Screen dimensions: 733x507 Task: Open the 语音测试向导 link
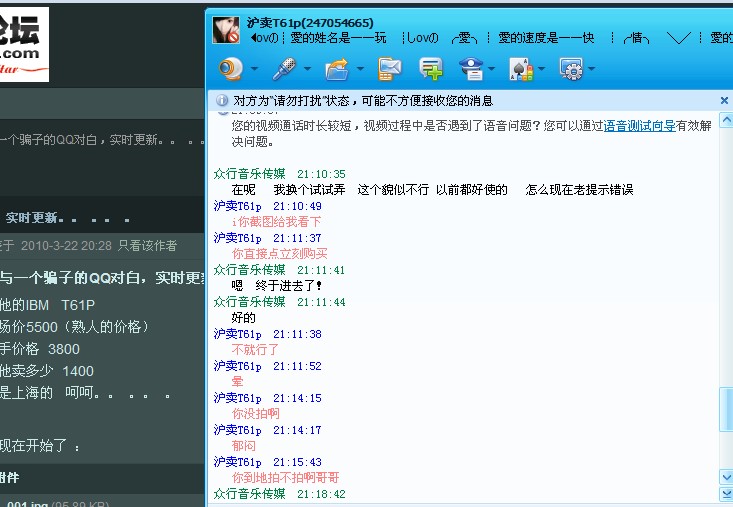[x=639, y=126]
